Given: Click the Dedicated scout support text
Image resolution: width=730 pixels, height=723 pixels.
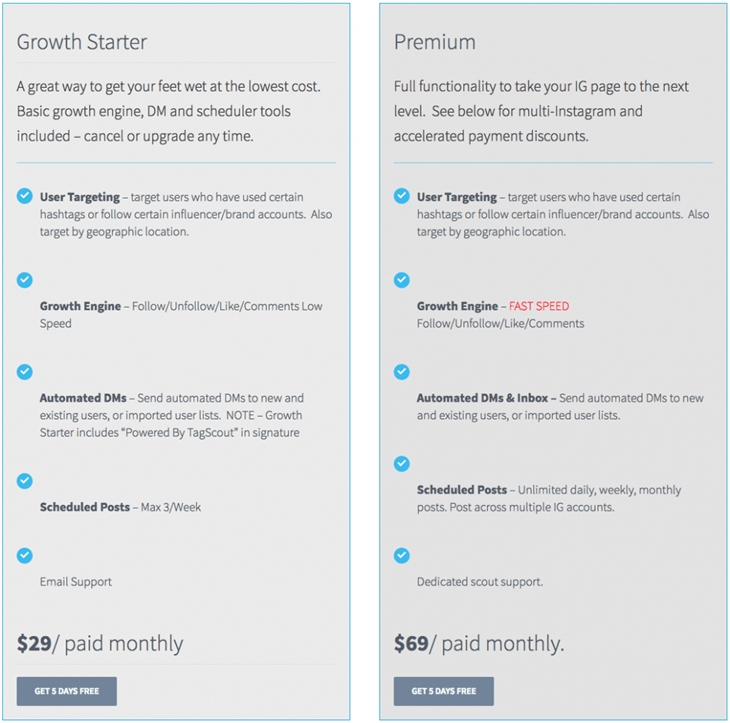Looking at the screenshot, I should coord(480,581).
